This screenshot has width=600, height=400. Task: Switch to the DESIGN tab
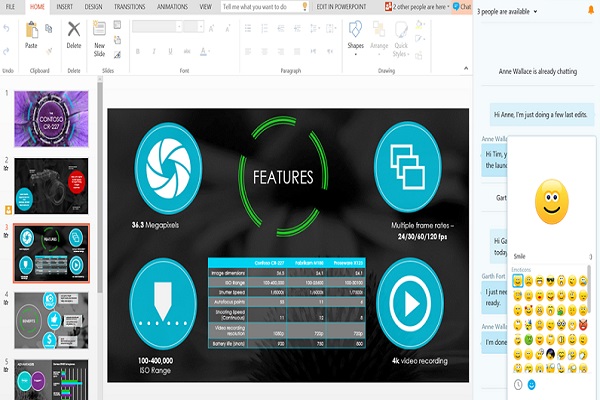pyautogui.click(x=93, y=7)
